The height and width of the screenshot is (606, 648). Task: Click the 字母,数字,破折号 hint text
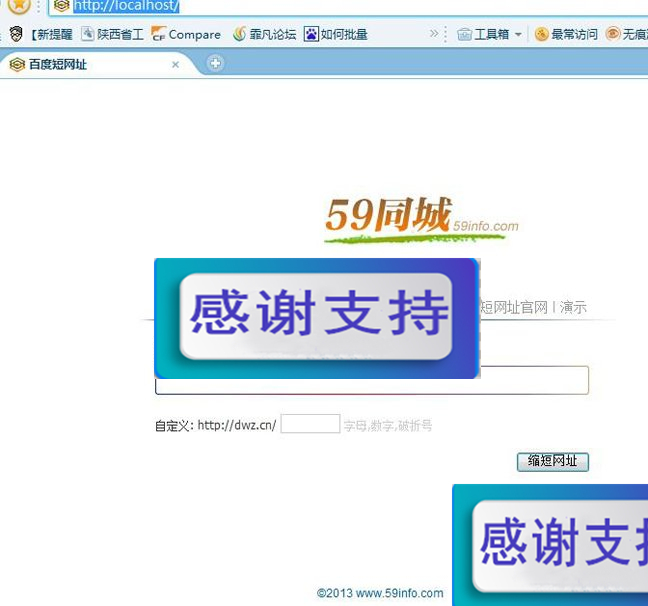point(388,425)
